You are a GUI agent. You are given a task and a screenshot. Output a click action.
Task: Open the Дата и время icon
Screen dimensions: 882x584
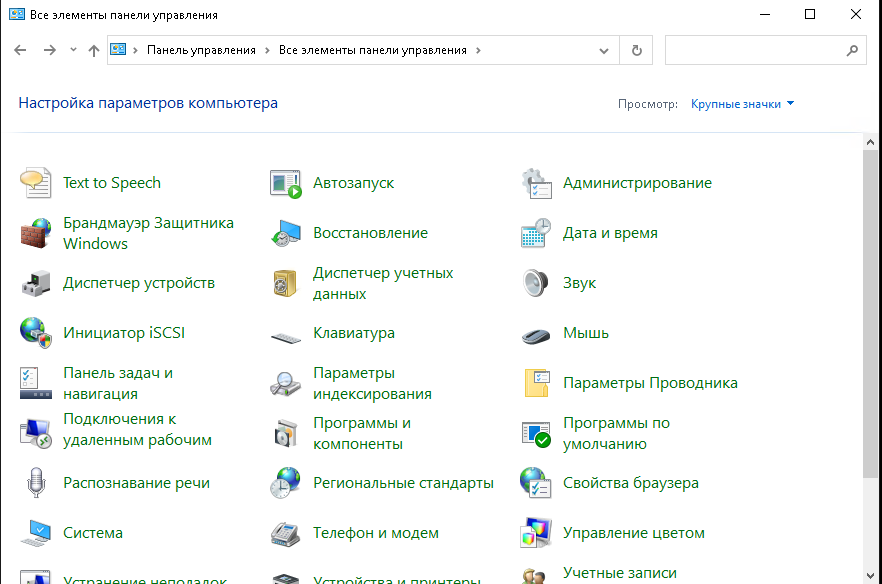point(536,233)
